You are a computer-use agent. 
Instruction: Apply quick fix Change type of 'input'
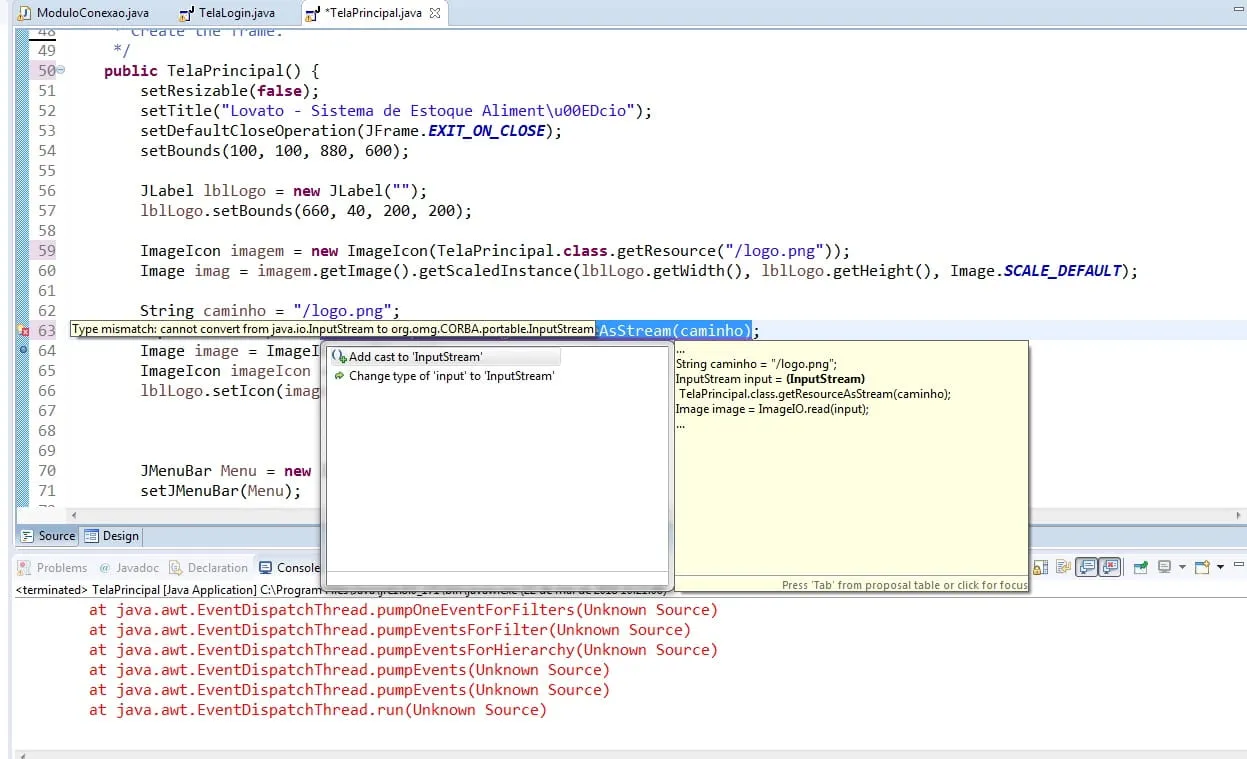(x=445, y=376)
